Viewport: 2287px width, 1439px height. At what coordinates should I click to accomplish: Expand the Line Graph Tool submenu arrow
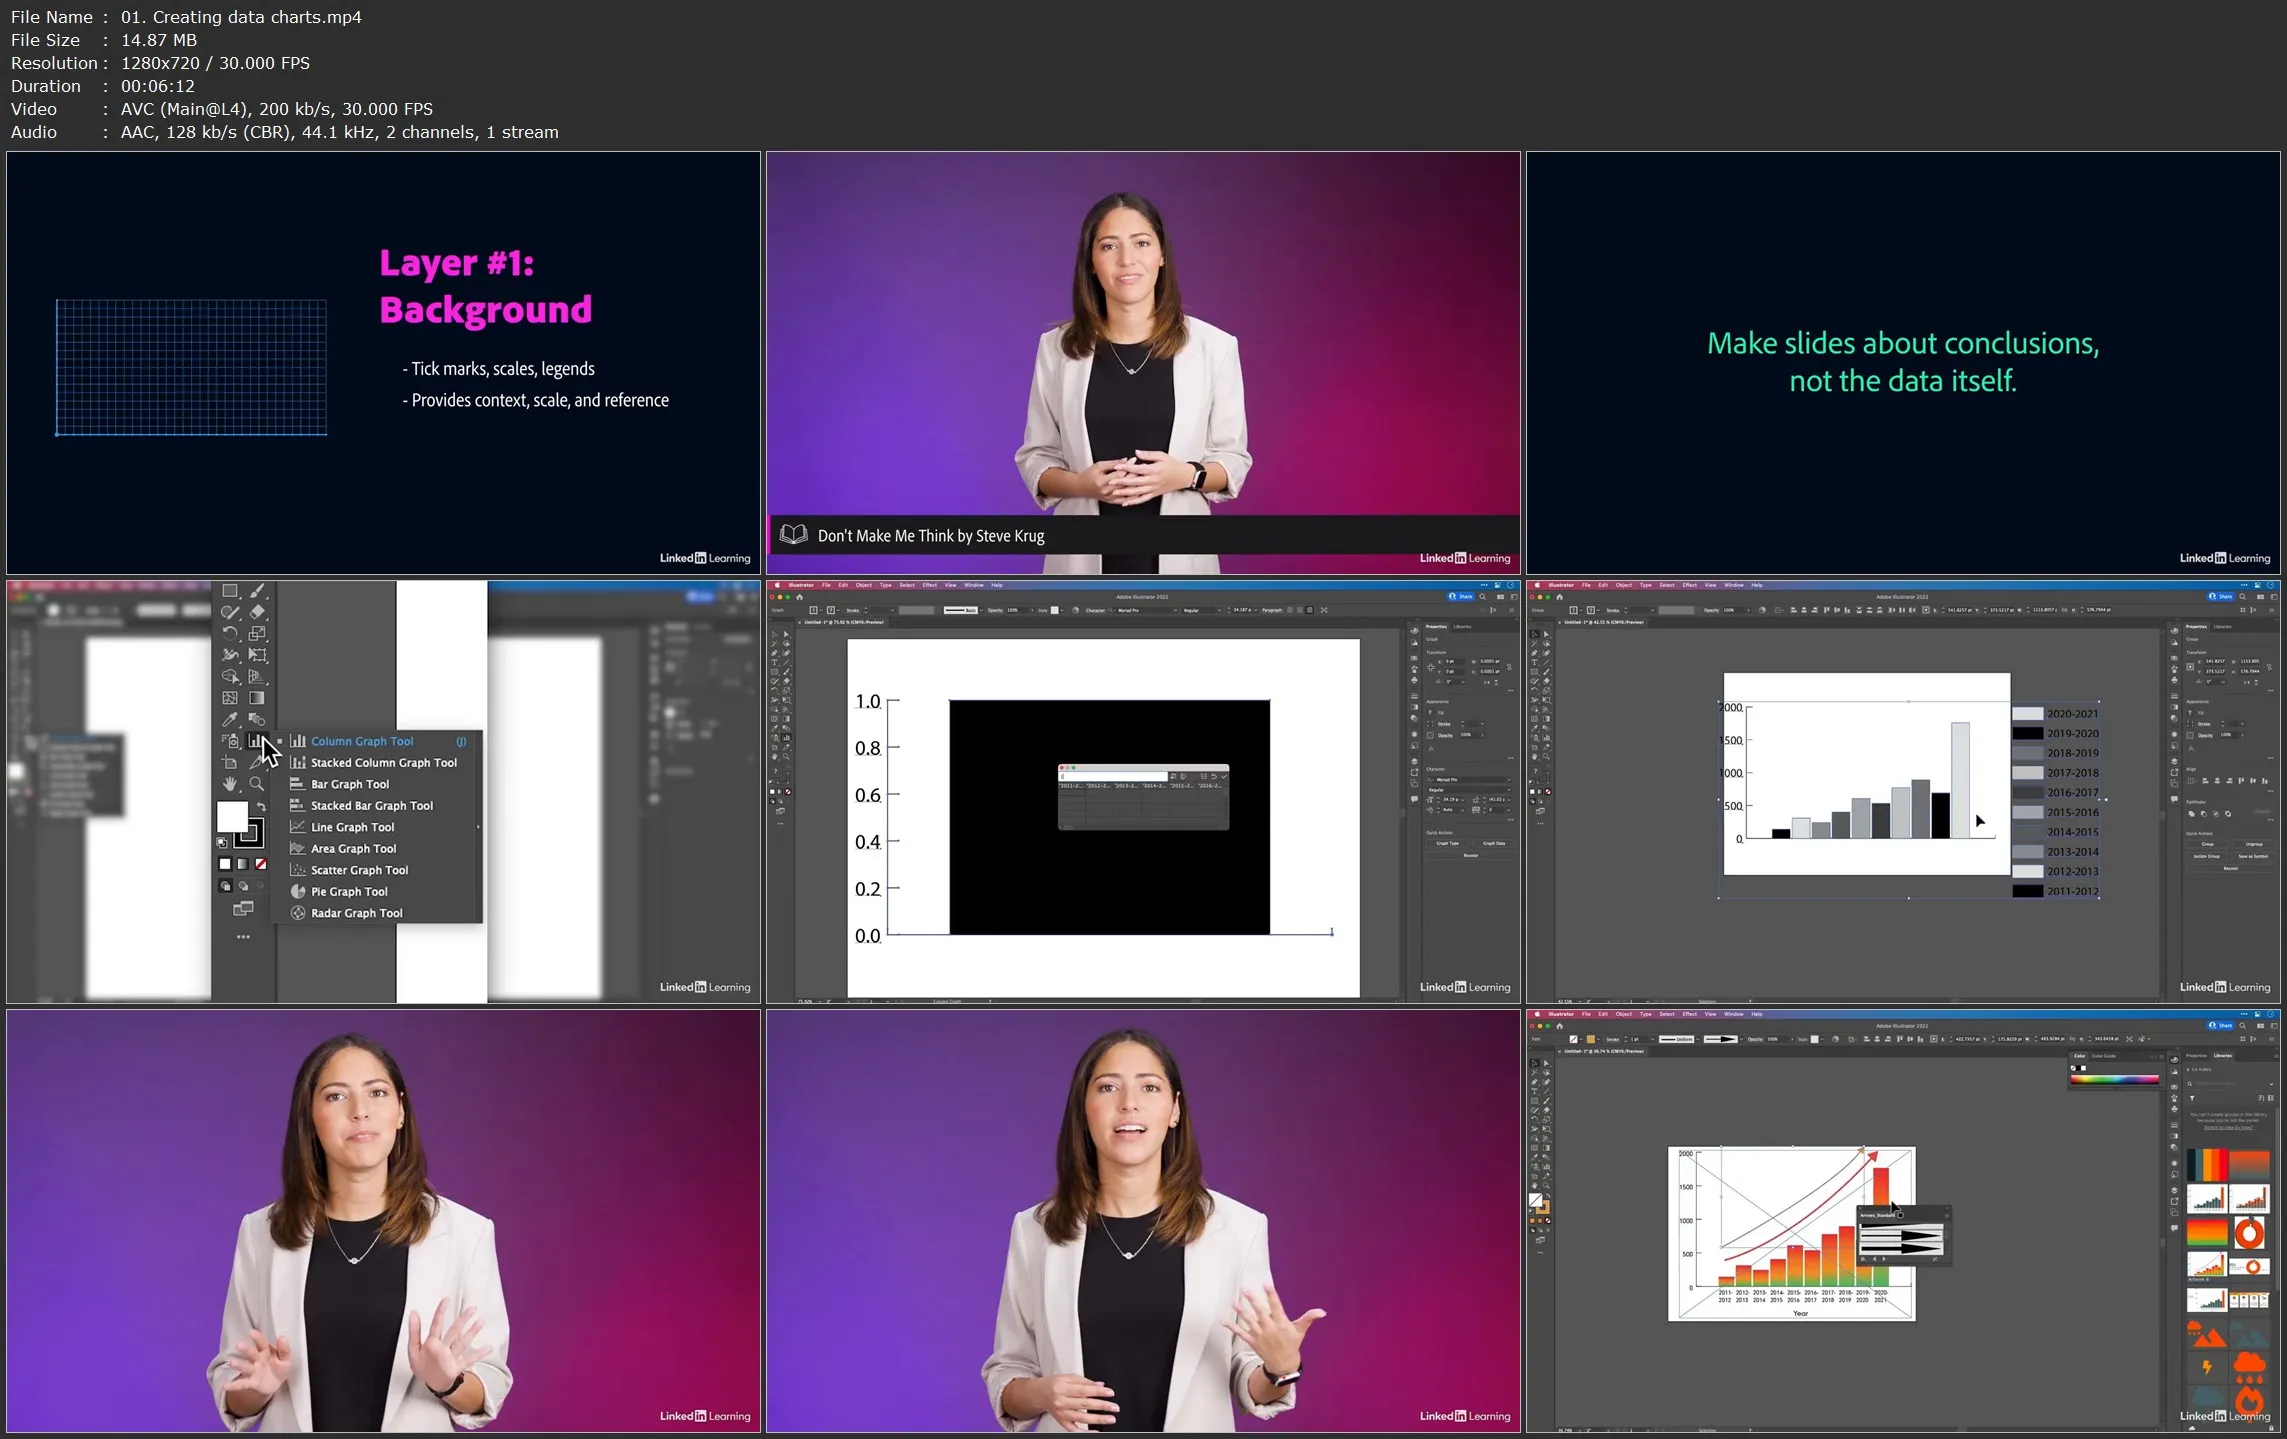pos(478,827)
